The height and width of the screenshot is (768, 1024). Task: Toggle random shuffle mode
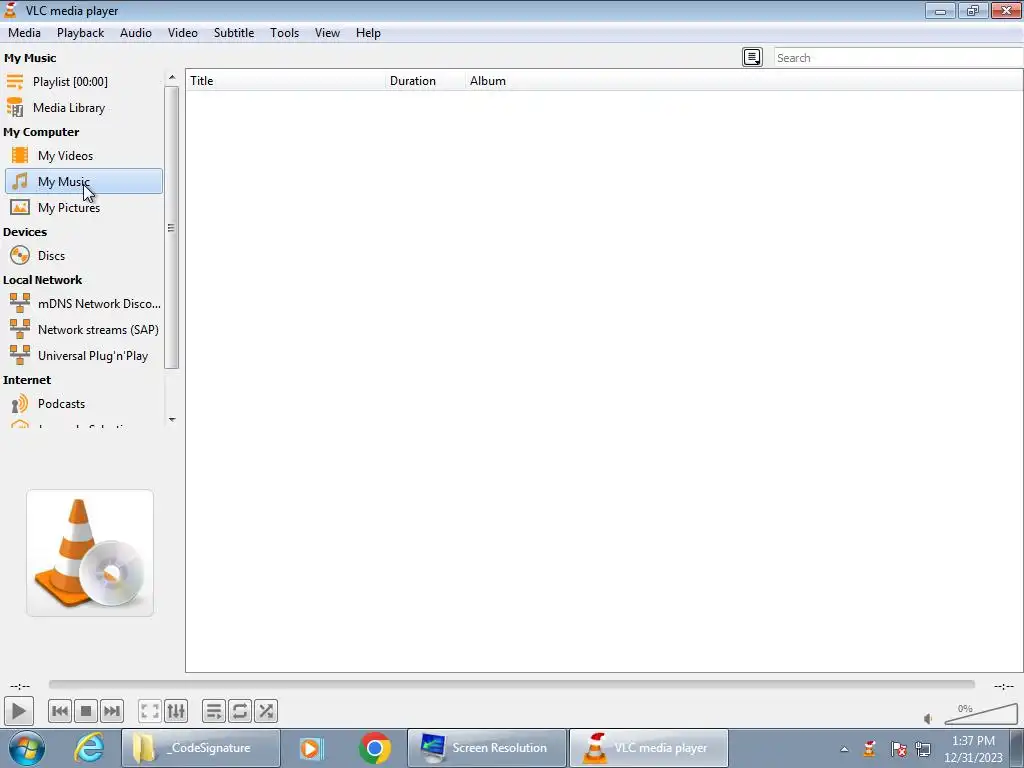[x=266, y=711]
